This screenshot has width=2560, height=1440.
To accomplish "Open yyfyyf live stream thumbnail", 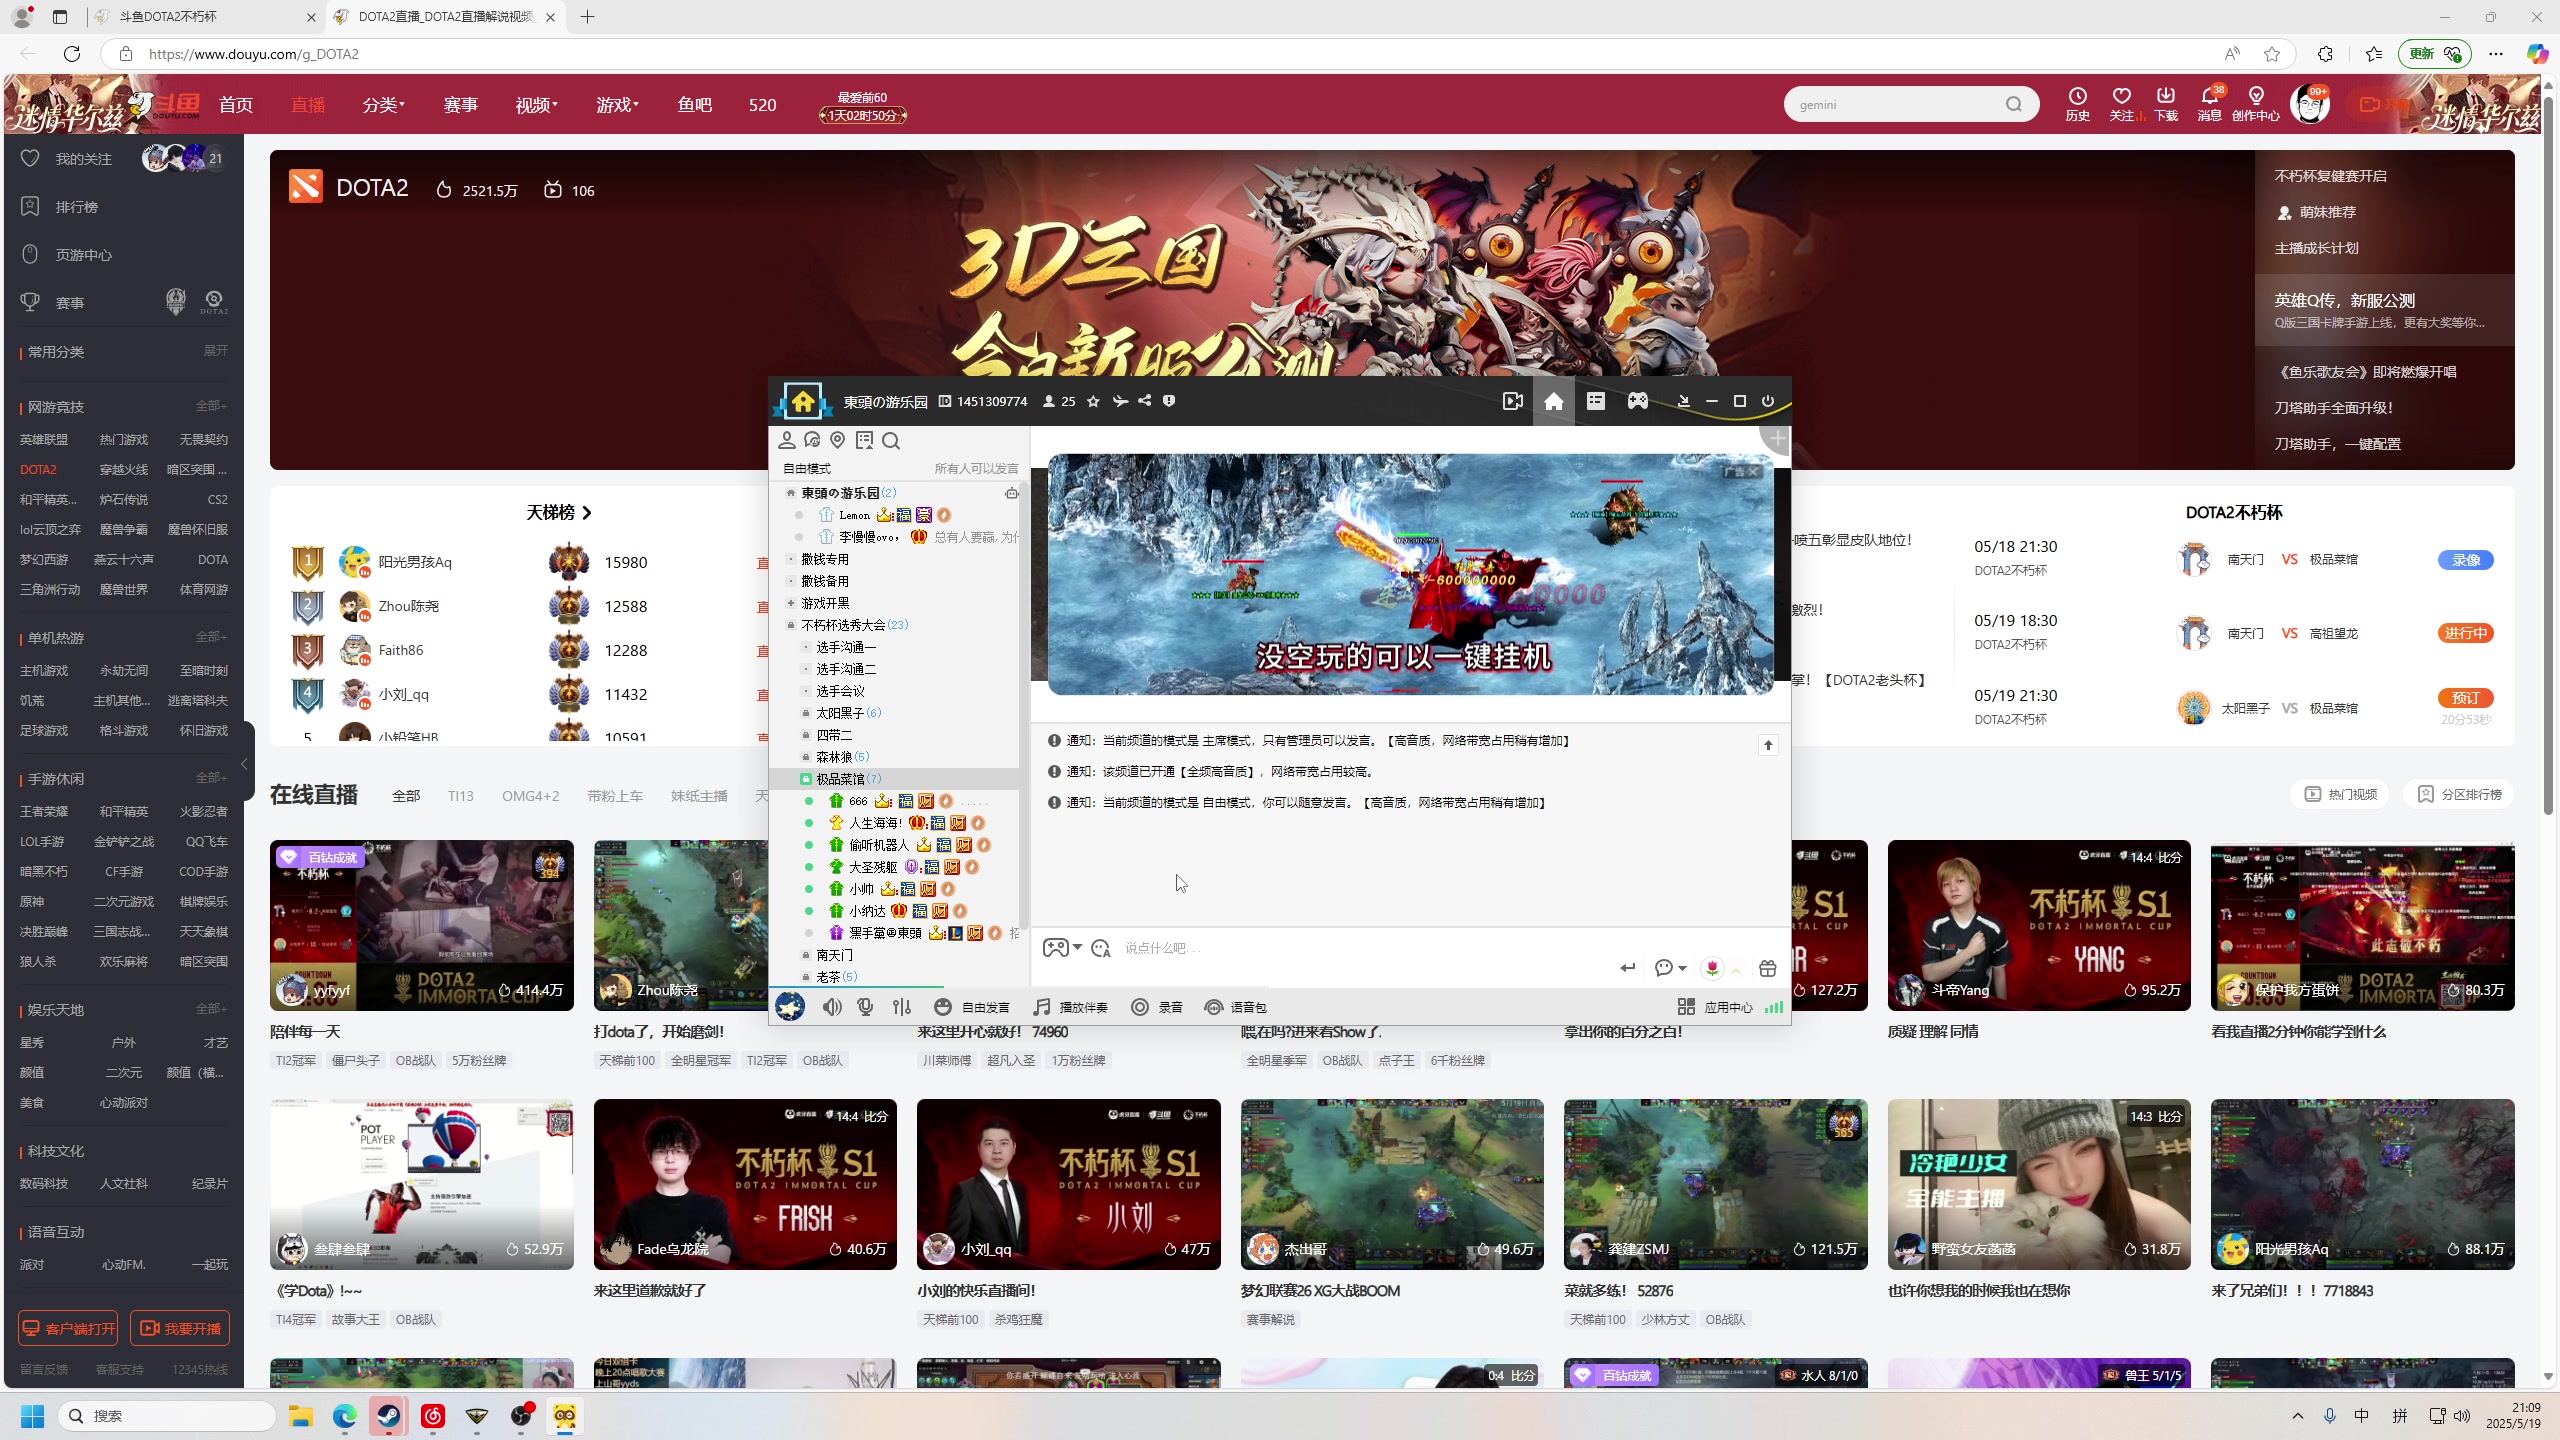I will pyautogui.click(x=422, y=925).
